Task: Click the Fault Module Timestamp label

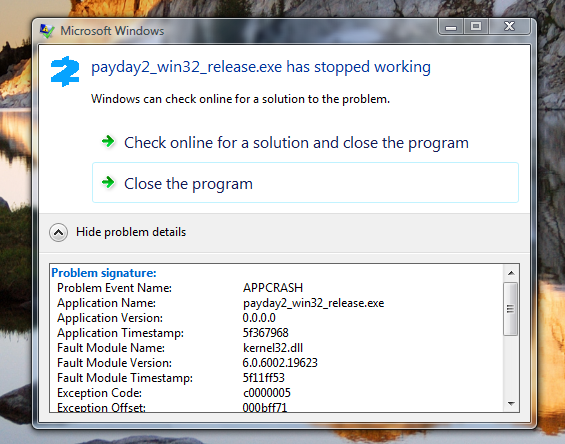Action: [x=125, y=378]
